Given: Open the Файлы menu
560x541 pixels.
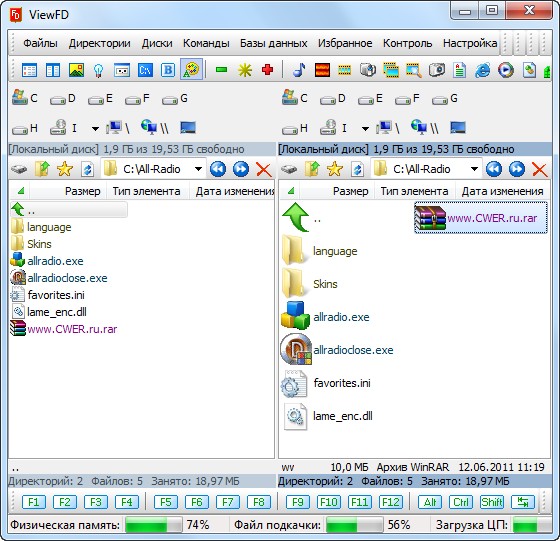Looking at the screenshot, I should [40, 43].
